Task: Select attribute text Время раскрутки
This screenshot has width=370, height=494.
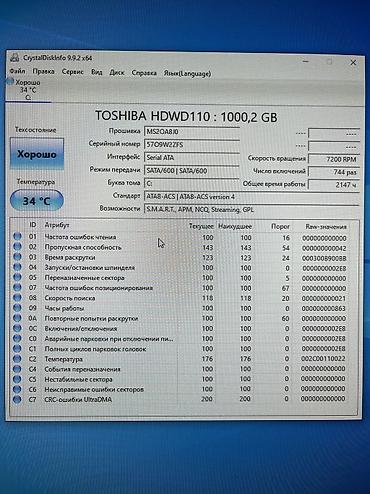Action: 70,257
